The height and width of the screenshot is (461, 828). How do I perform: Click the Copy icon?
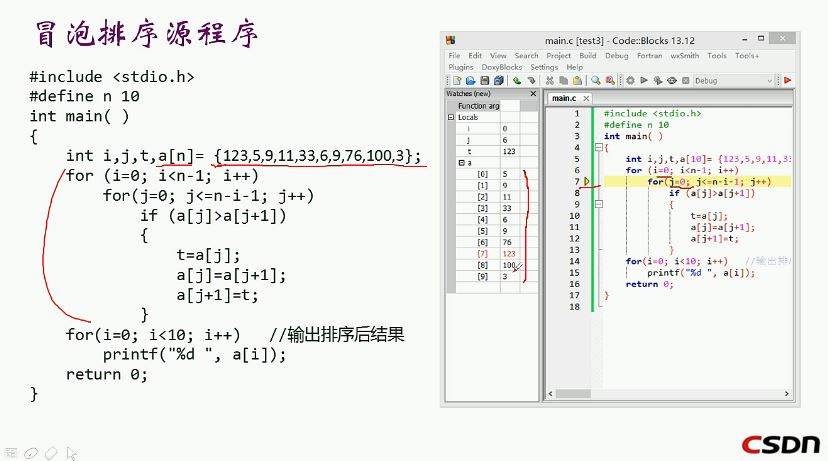click(563, 81)
